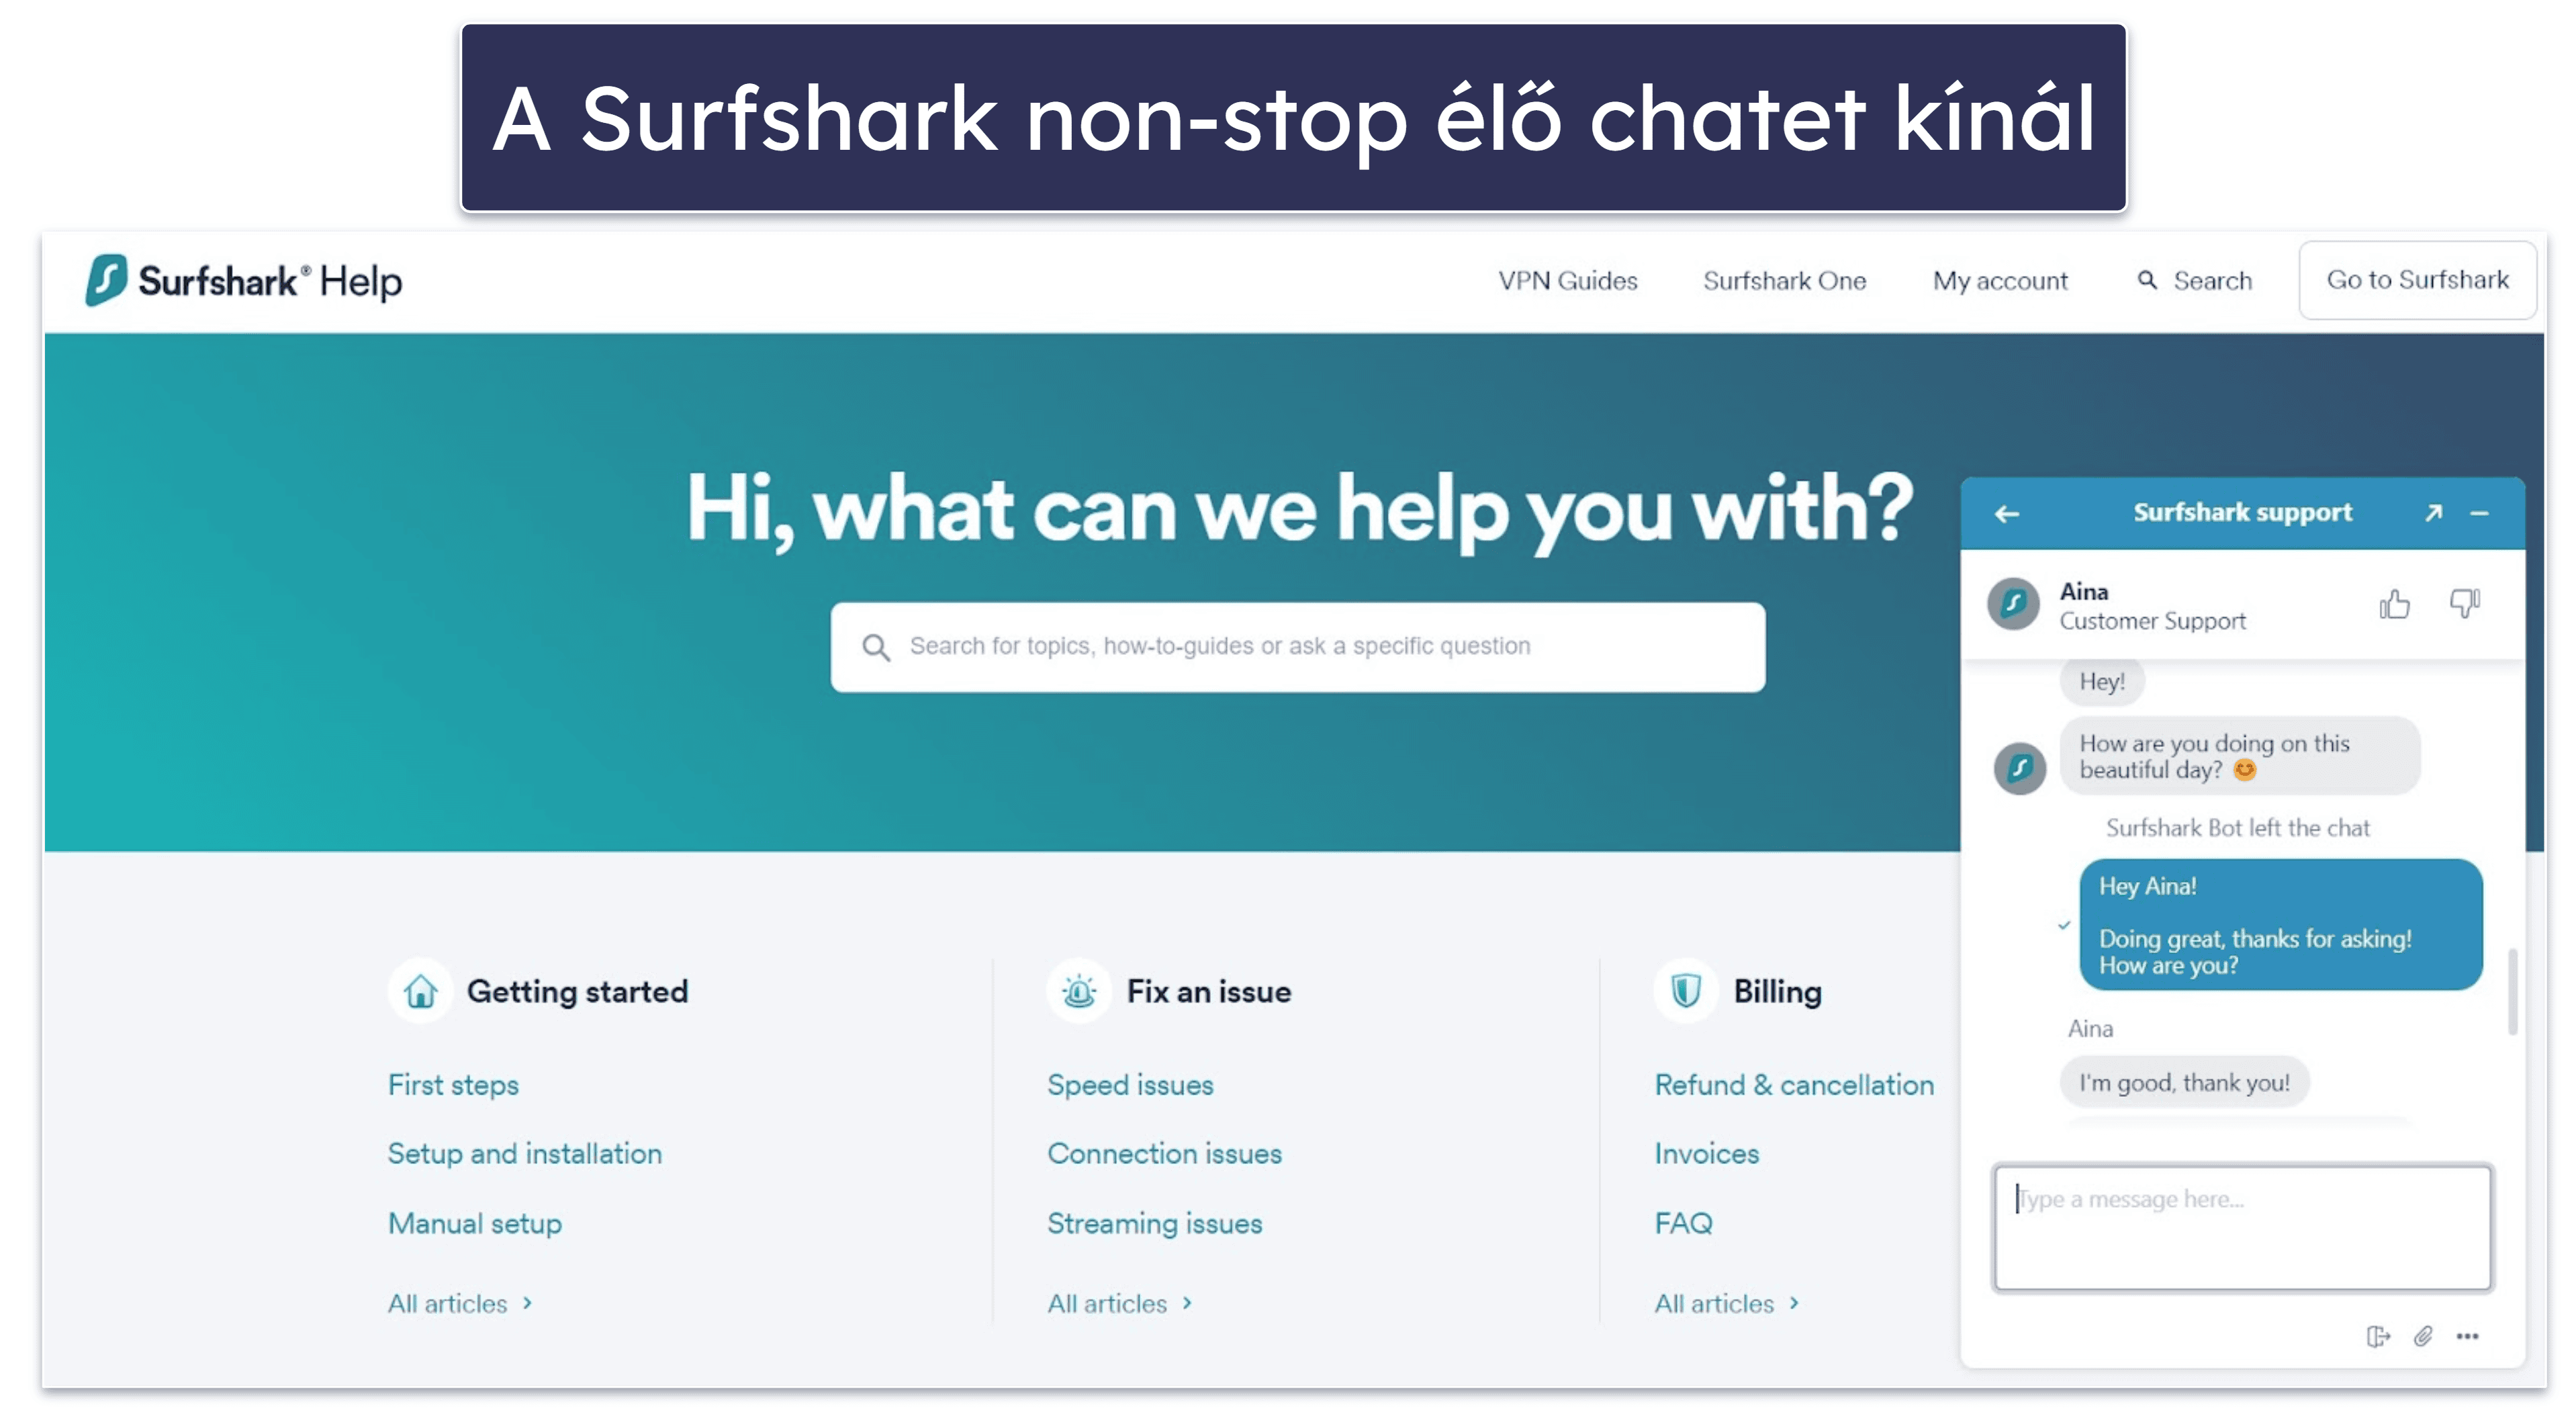Click the magnifier icon in main search box
The image size is (2576, 1416).
point(876,647)
